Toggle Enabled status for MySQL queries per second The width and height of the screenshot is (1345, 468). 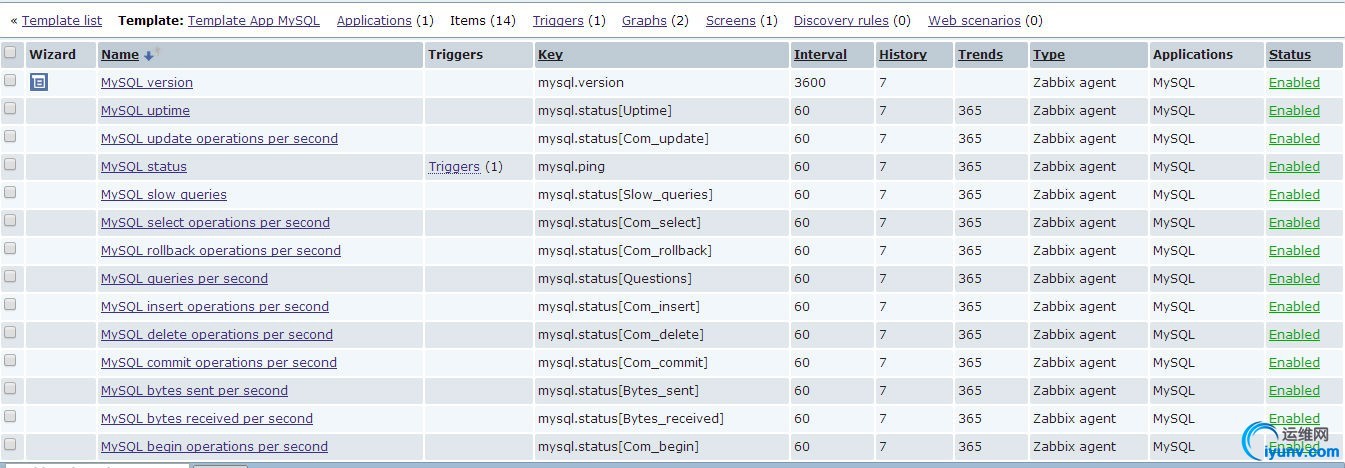click(1294, 279)
